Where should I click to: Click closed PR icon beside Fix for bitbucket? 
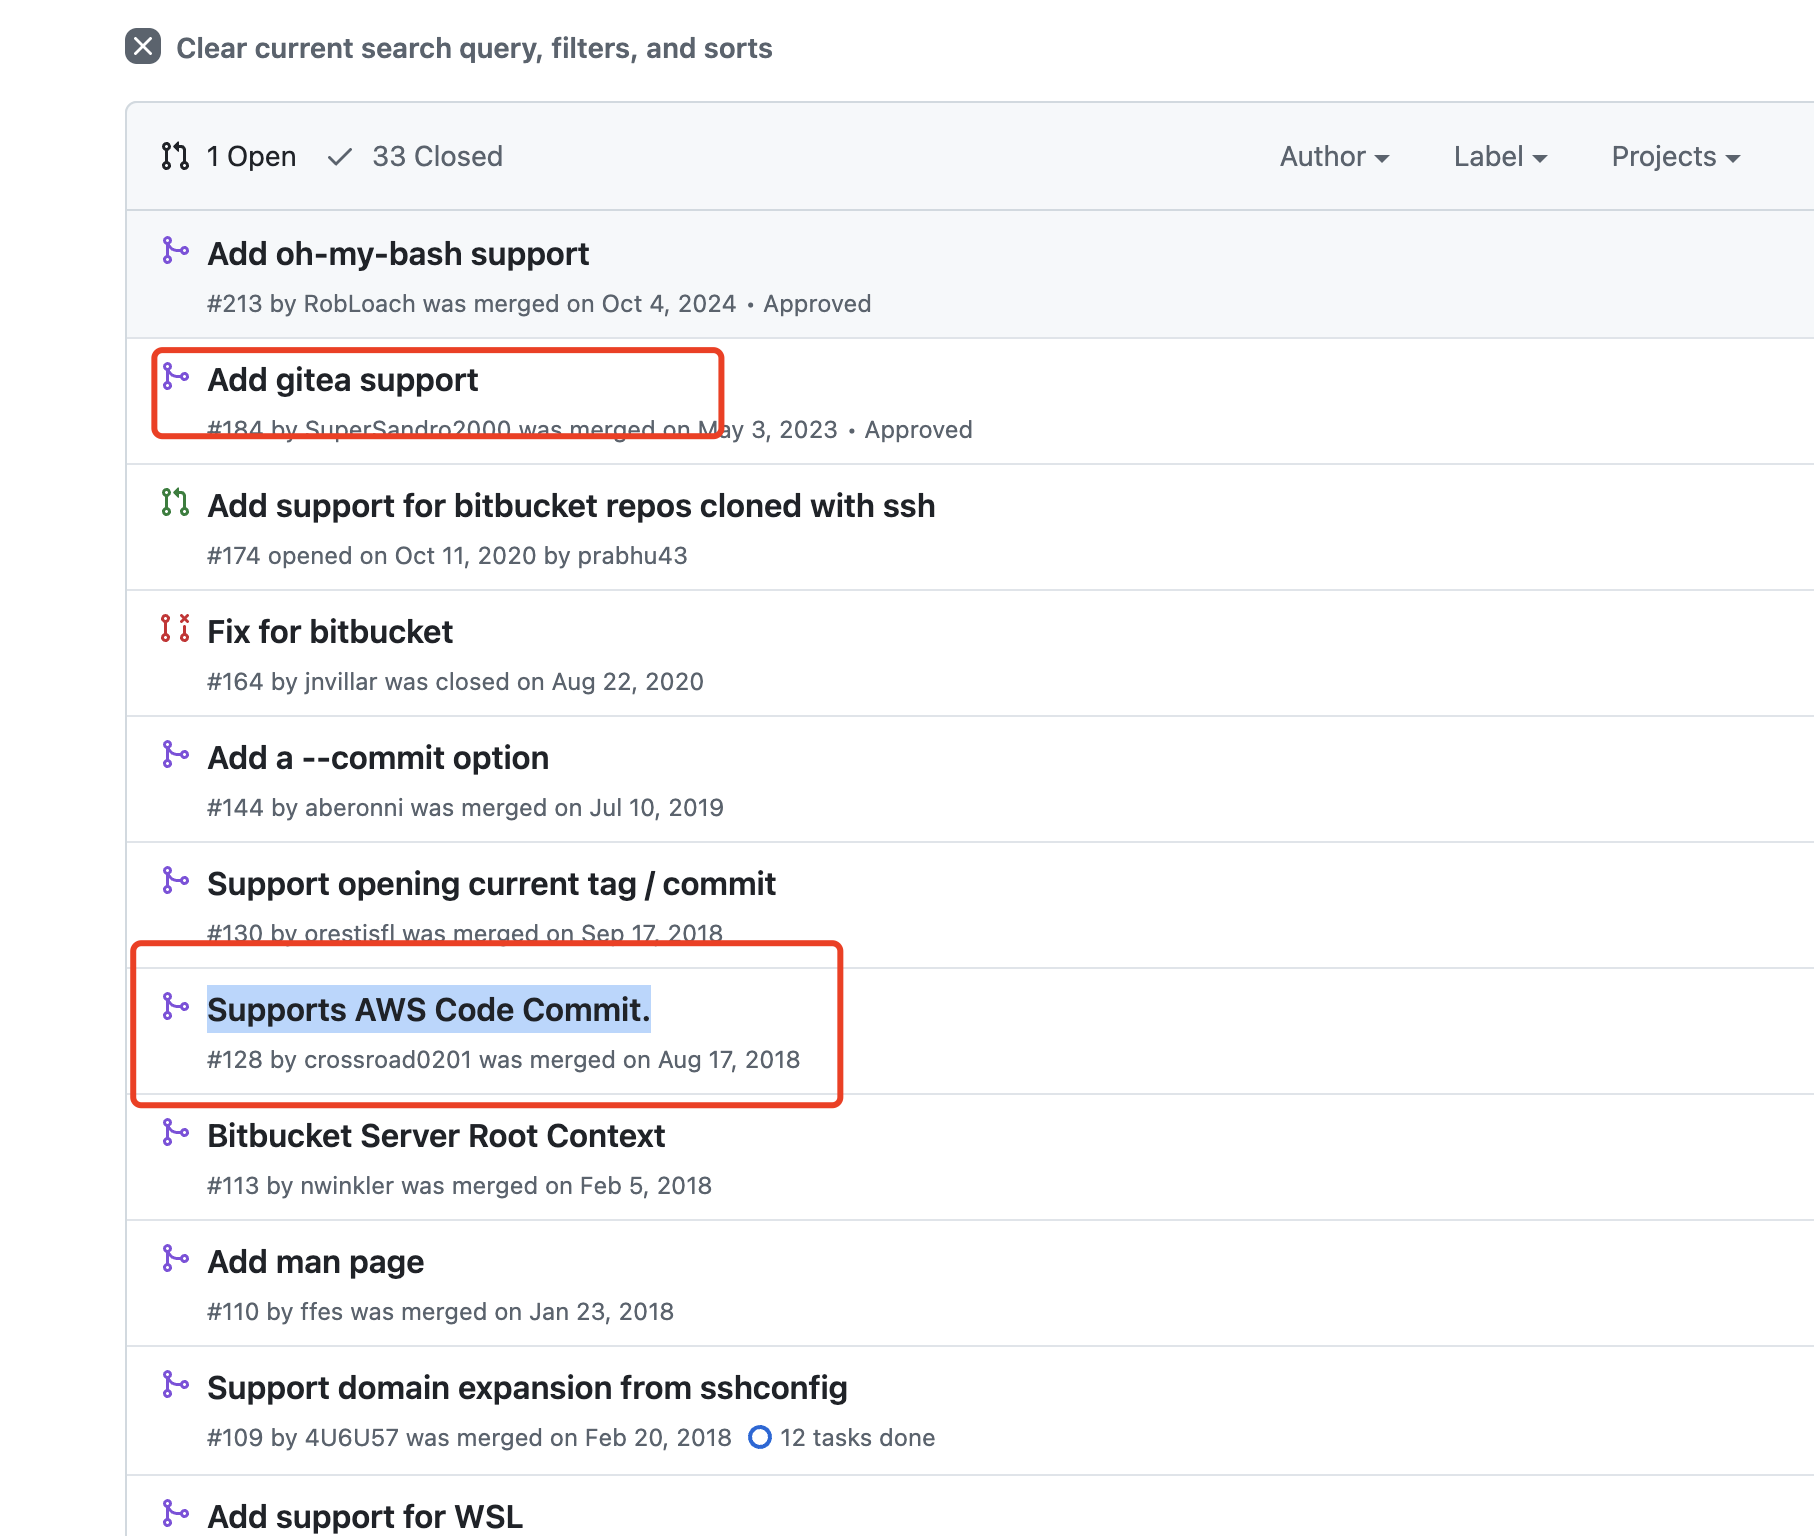(175, 628)
